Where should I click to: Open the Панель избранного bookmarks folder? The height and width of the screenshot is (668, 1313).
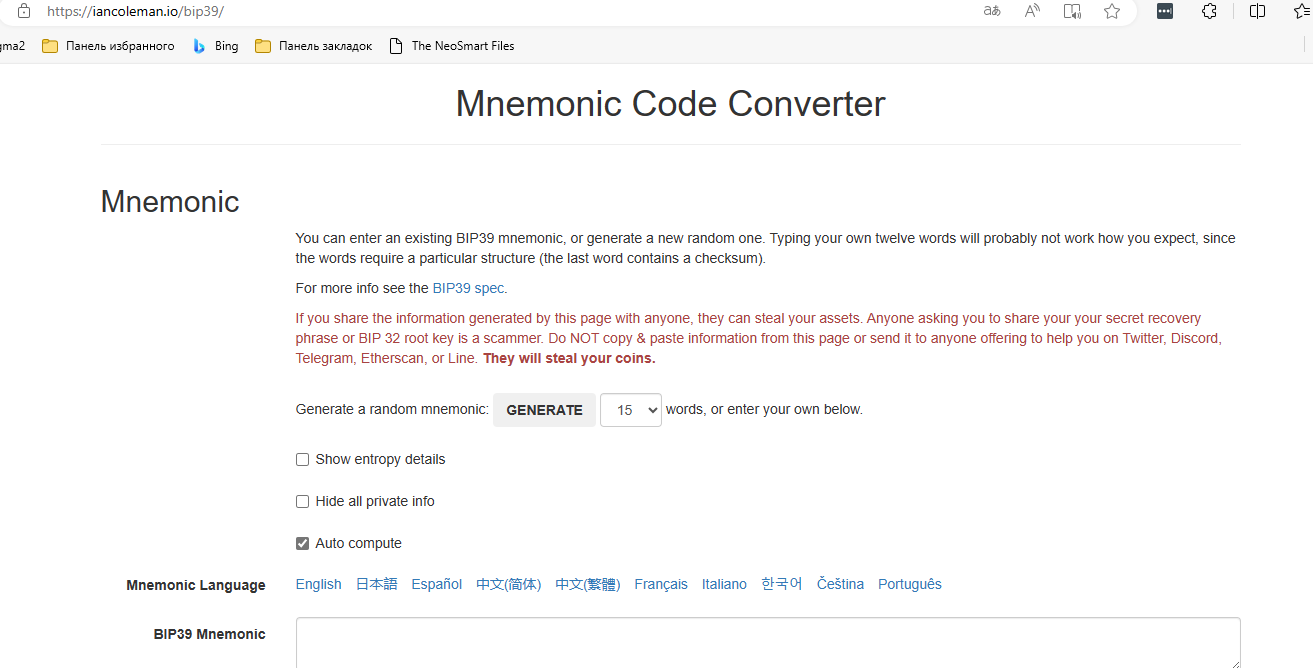108,46
